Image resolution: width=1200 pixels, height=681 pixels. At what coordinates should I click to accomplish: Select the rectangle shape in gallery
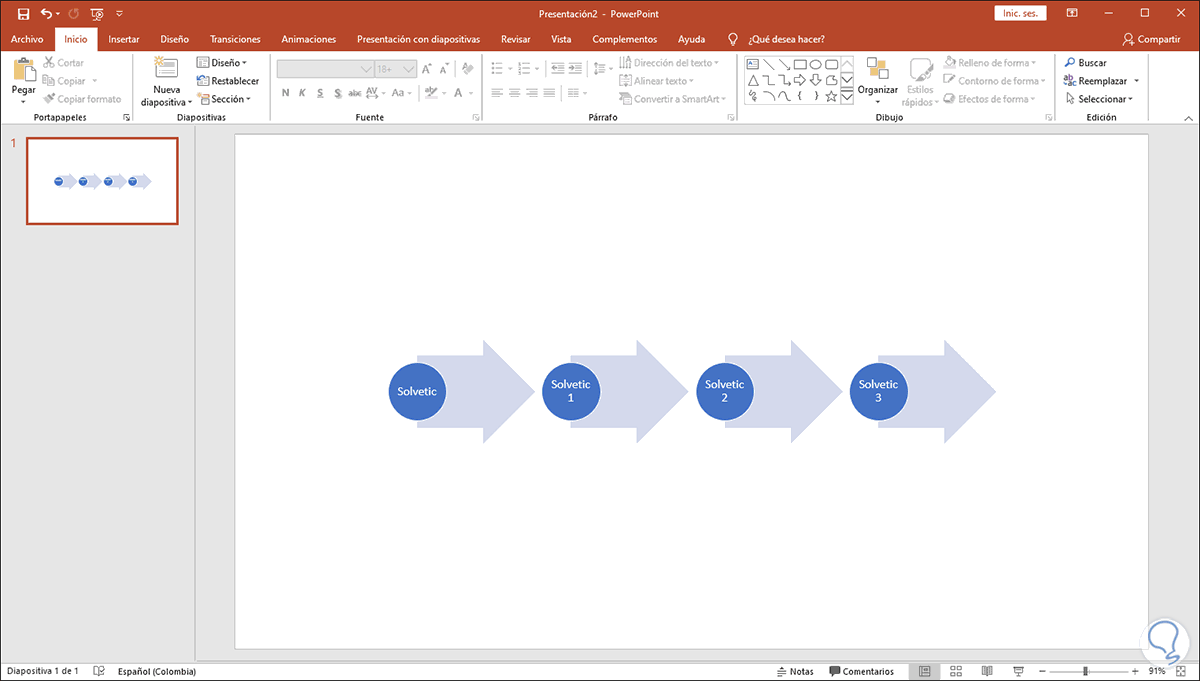800,63
